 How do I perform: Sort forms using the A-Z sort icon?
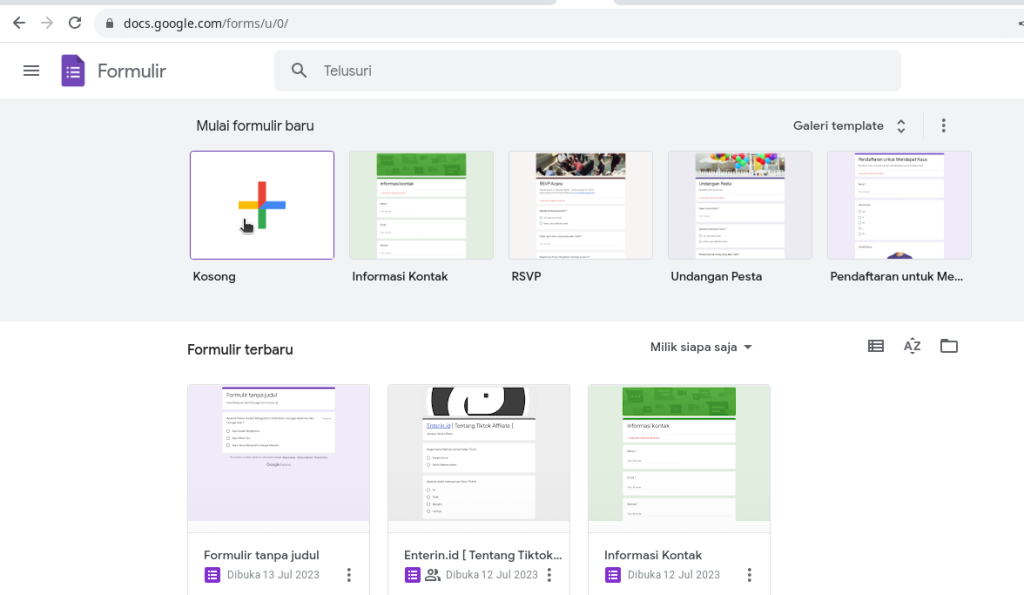(x=911, y=345)
